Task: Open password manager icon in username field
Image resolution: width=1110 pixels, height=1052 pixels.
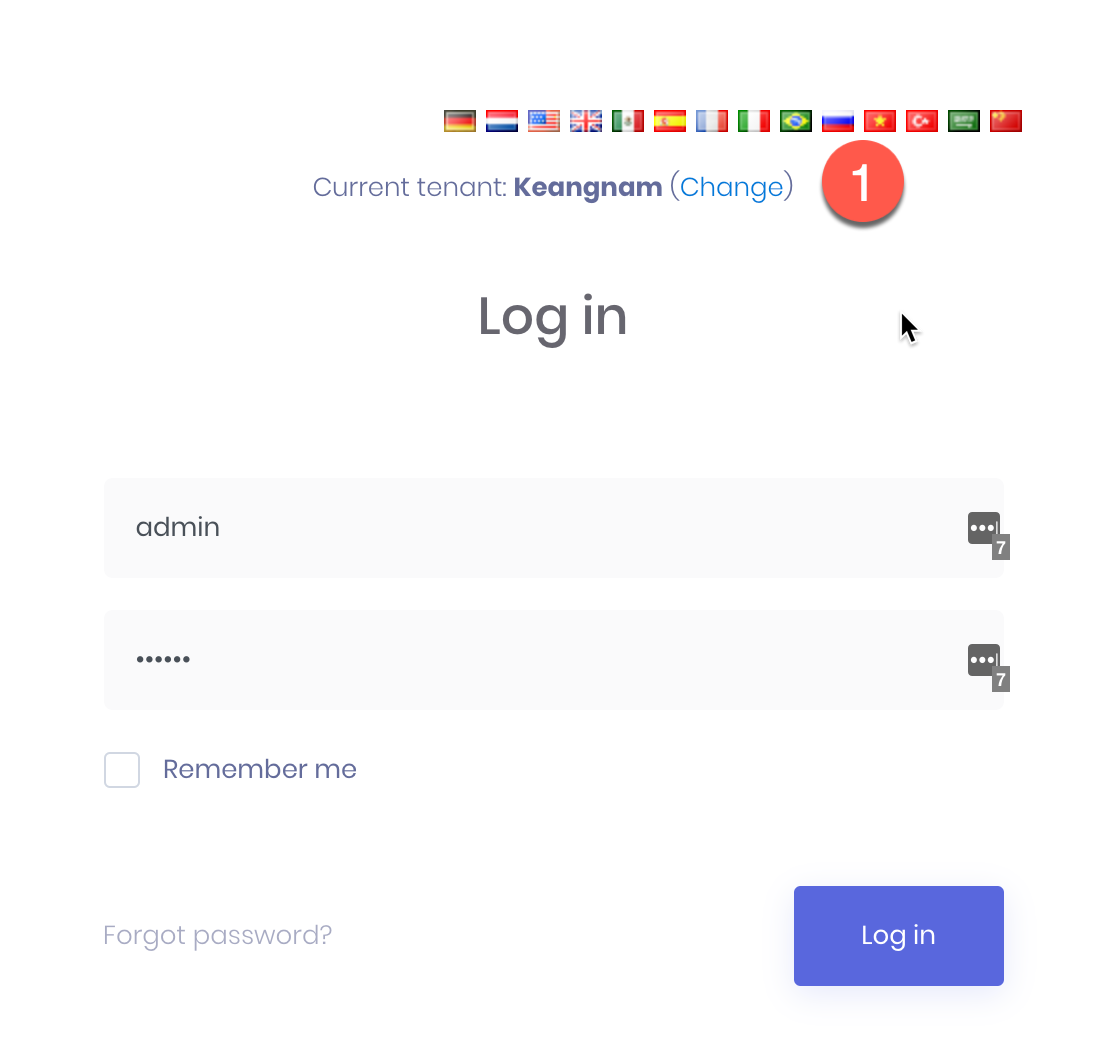Action: pos(988,535)
